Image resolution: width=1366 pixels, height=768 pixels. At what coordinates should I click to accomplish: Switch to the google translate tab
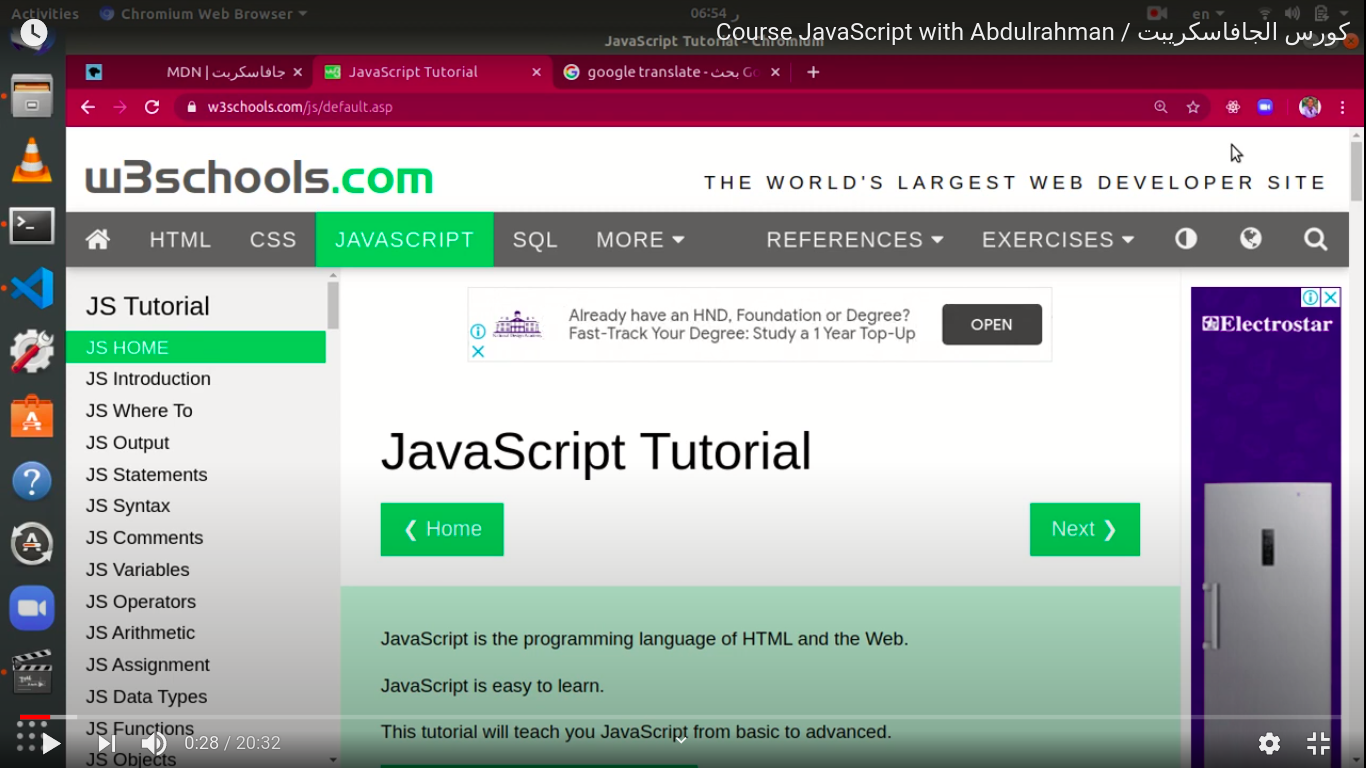click(672, 72)
